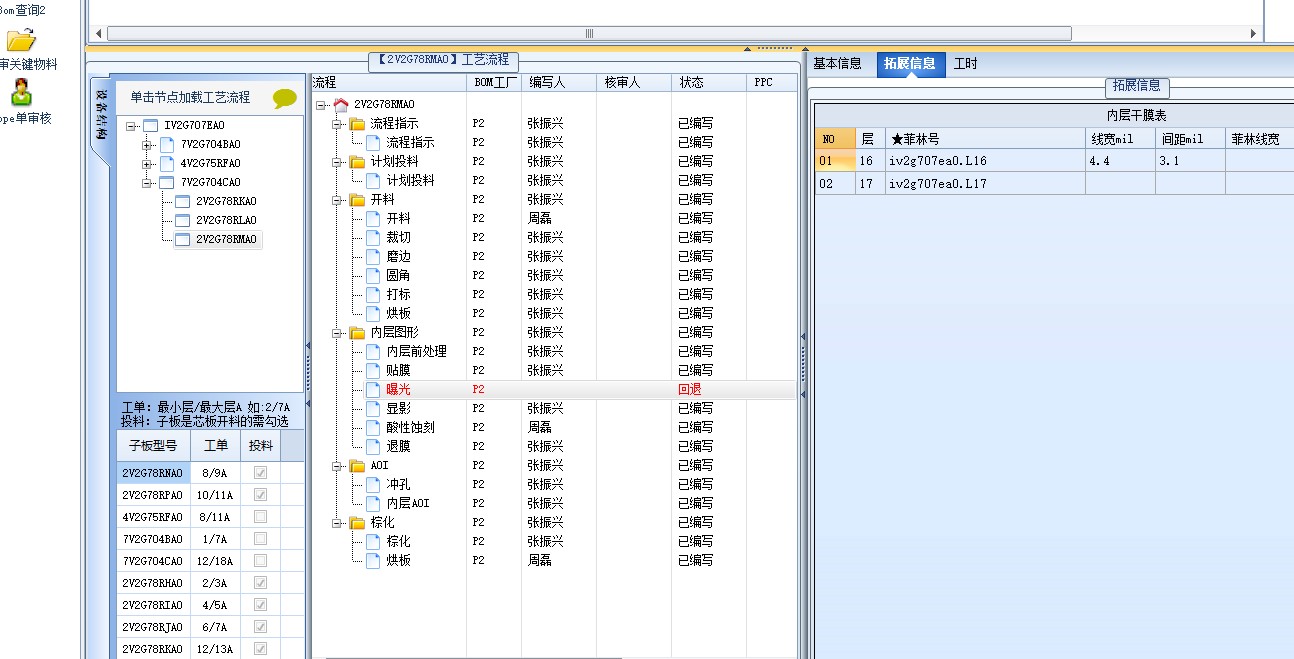The width and height of the screenshot is (1294, 659).
Task: Click the right arrow of the top scrollbar
Action: (x=1253, y=33)
